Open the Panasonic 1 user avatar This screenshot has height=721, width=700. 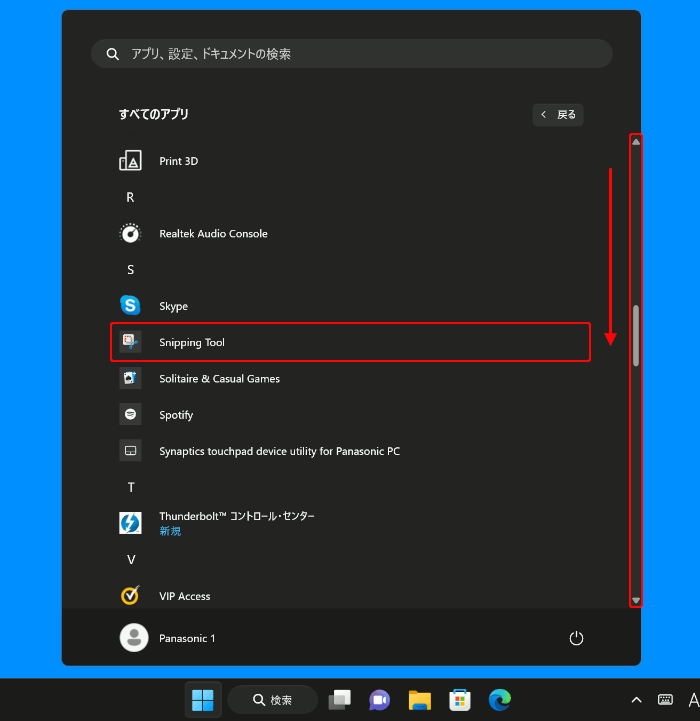(x=134, y=638)
